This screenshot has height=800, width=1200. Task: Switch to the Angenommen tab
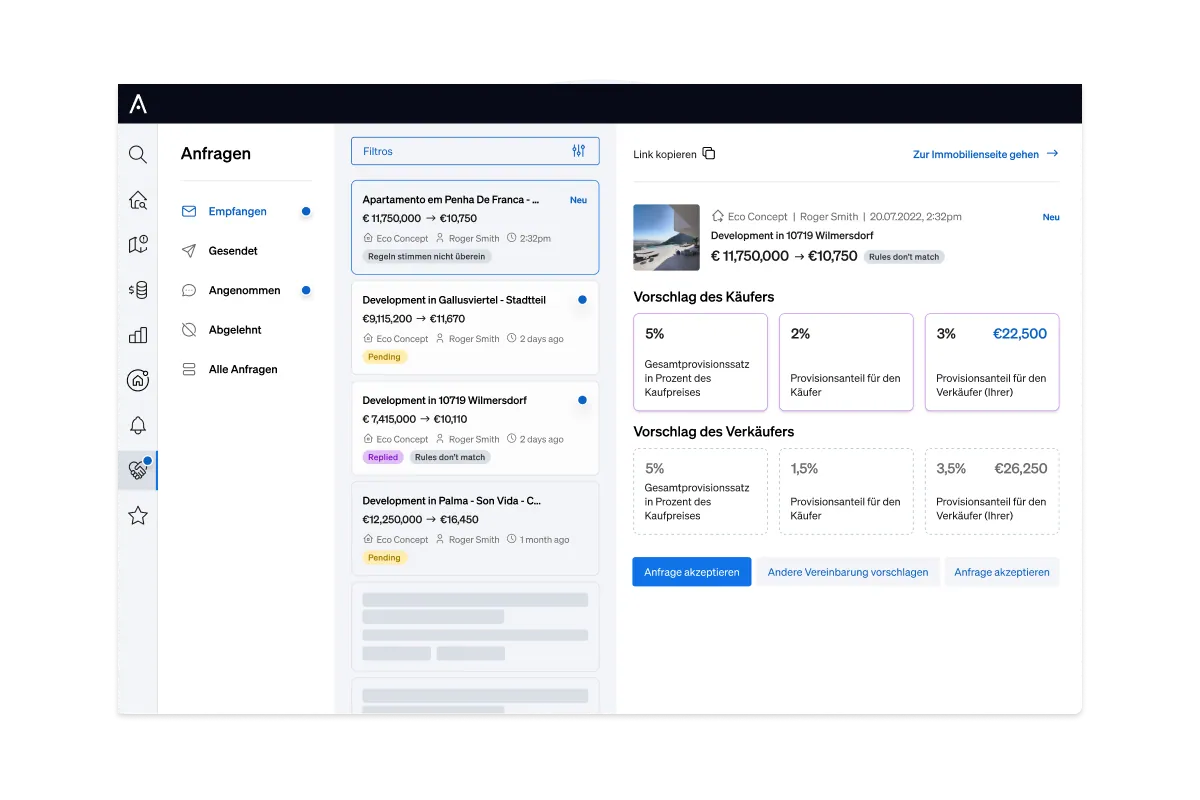point(246,290)
